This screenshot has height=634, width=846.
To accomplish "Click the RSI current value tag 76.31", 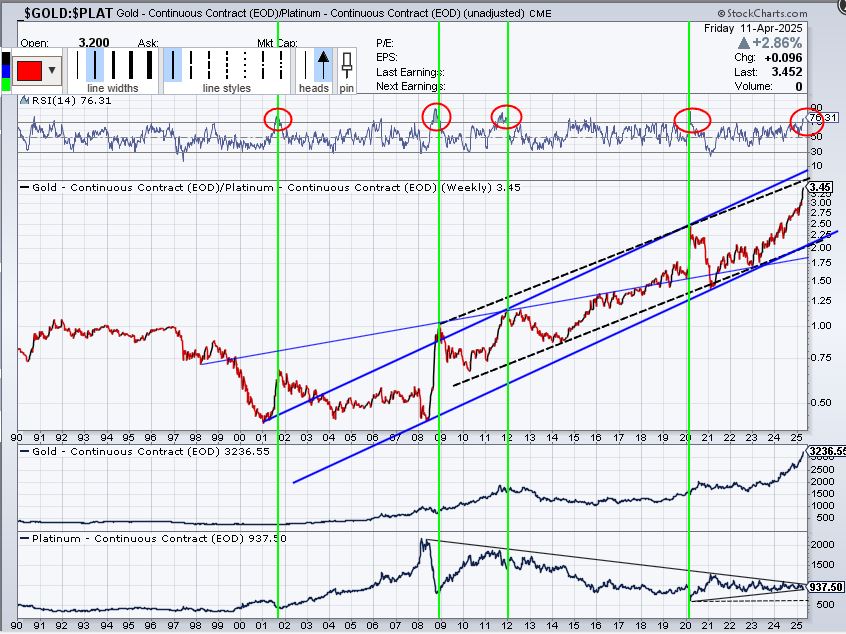I will point(823,118).
